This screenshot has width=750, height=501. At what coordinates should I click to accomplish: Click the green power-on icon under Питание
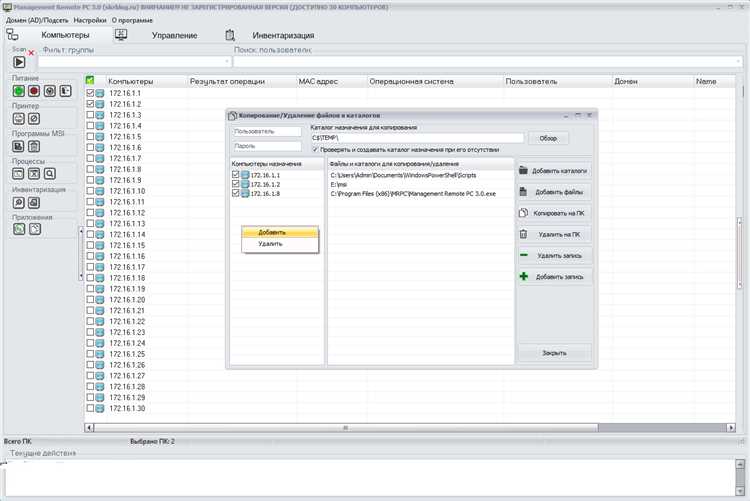pyautogui.click(x=19, y=91)
